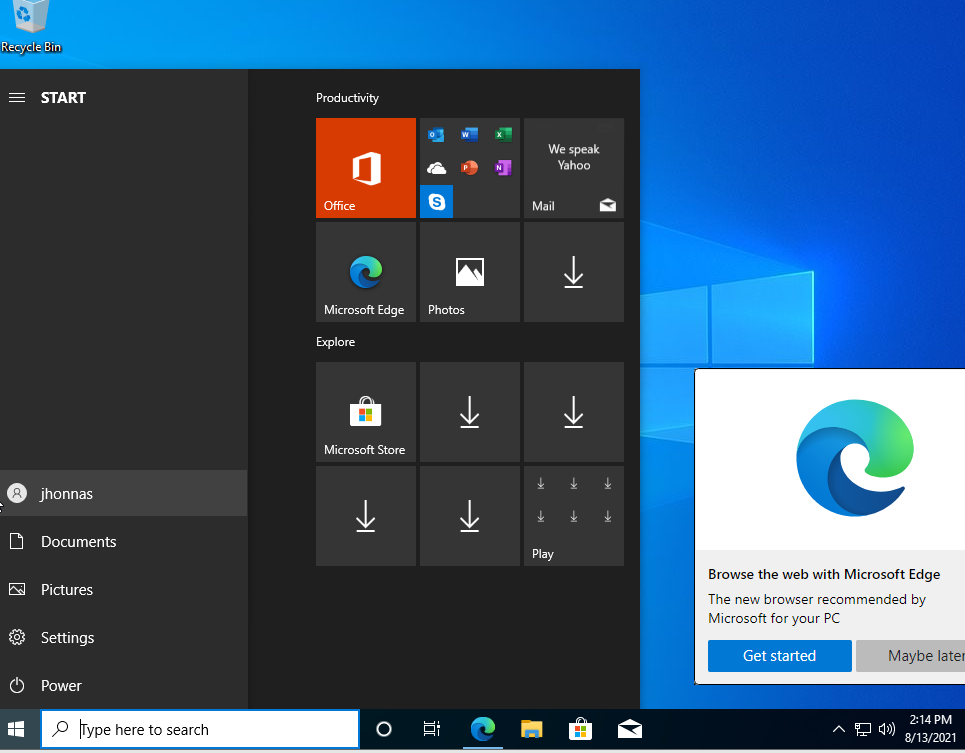
Task: Click the pending download tile beside Photos
Action: [574, 272]
